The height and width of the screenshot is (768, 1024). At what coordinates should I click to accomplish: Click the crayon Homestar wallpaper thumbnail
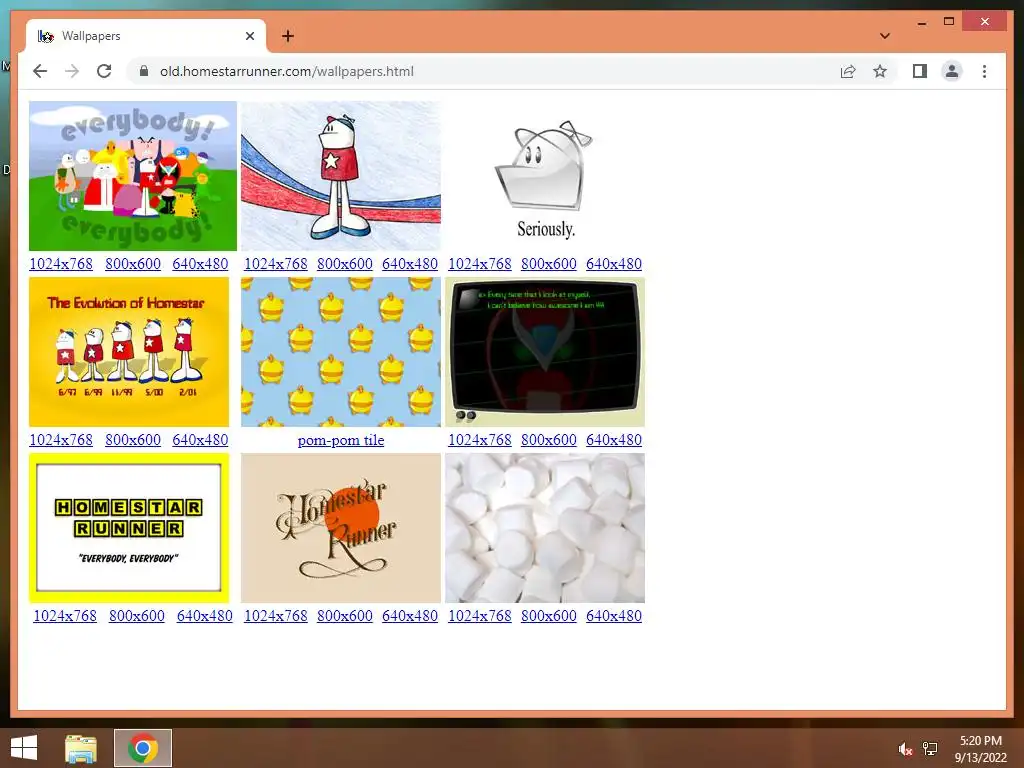341,176
